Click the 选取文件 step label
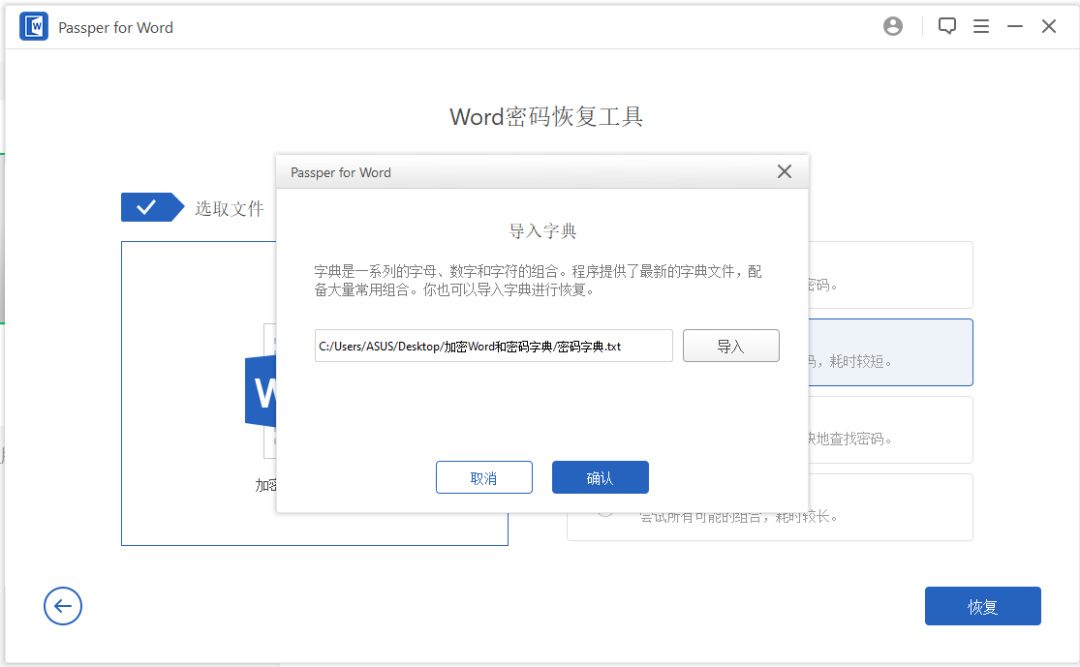The width and height of the screenshot is (1080, 667). (229, 208)
